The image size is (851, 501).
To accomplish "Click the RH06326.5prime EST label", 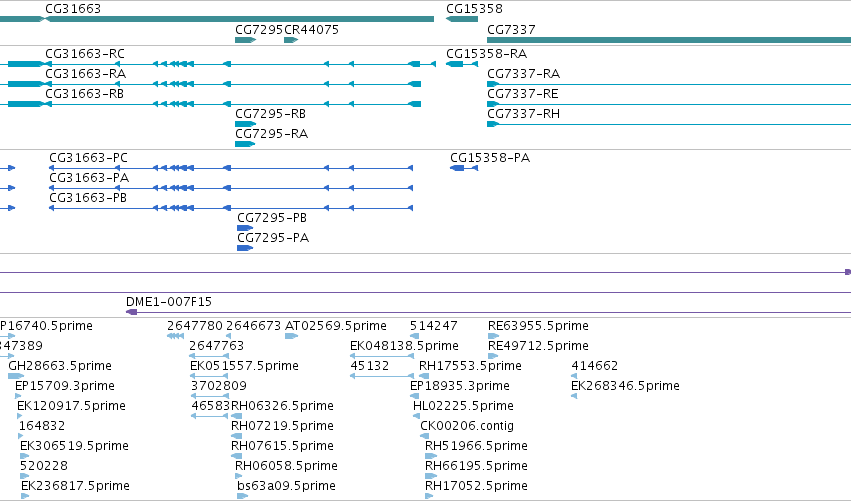I will 282,407.
